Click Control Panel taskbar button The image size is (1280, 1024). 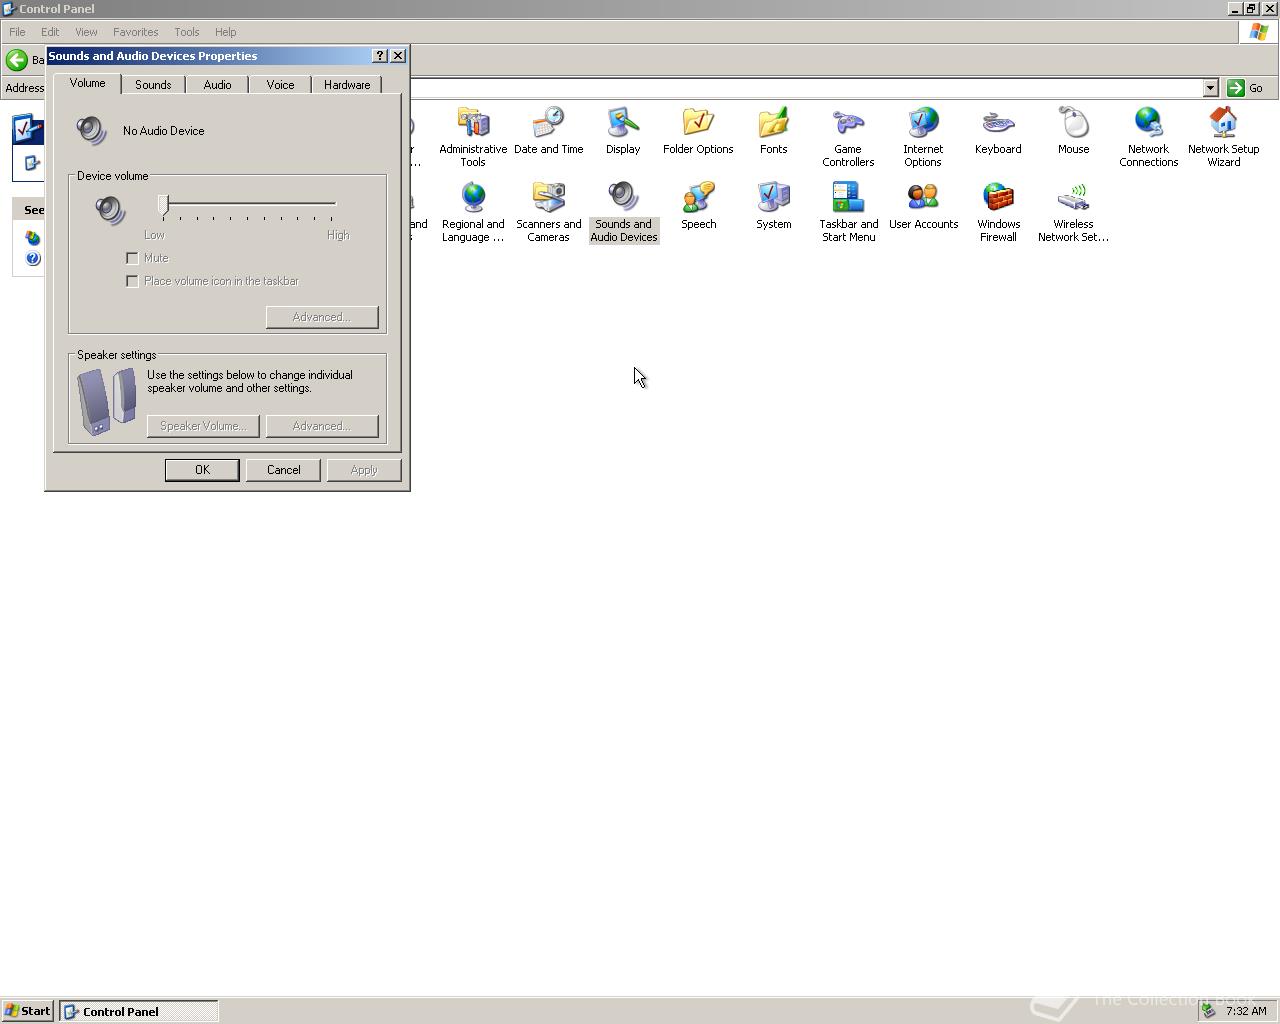139,1011
